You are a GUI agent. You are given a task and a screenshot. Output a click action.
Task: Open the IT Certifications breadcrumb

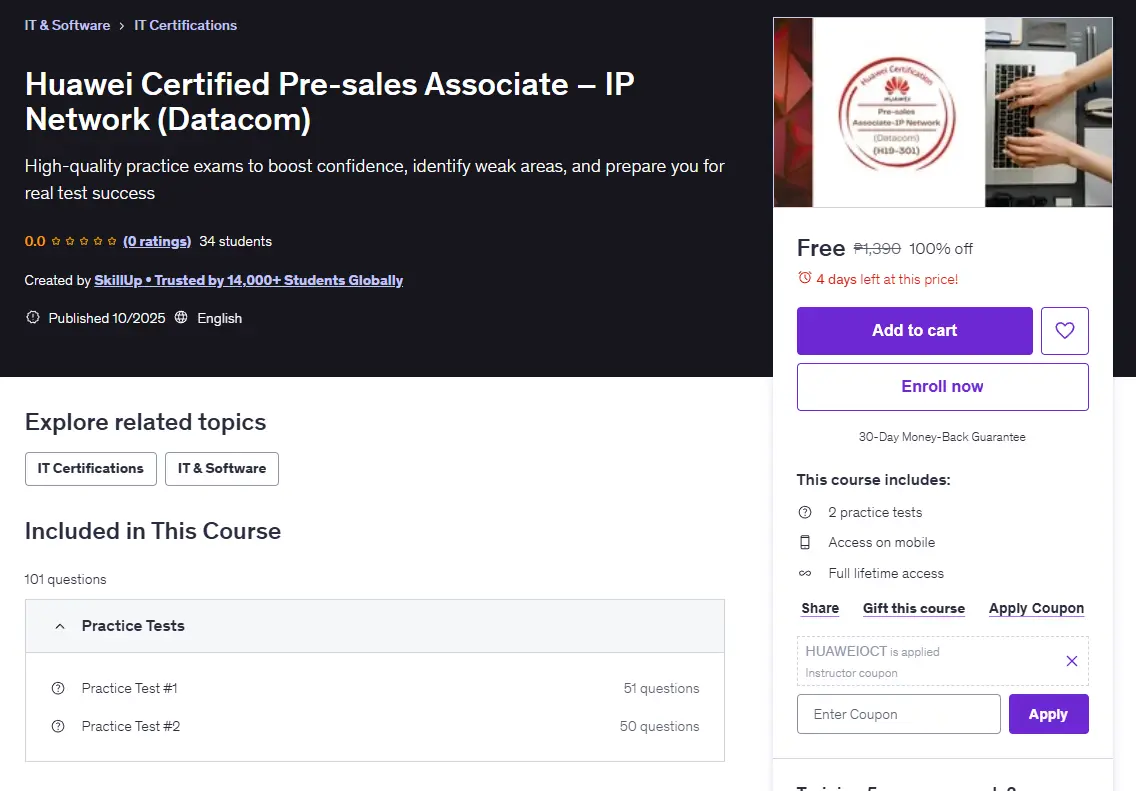coord(185,25)
